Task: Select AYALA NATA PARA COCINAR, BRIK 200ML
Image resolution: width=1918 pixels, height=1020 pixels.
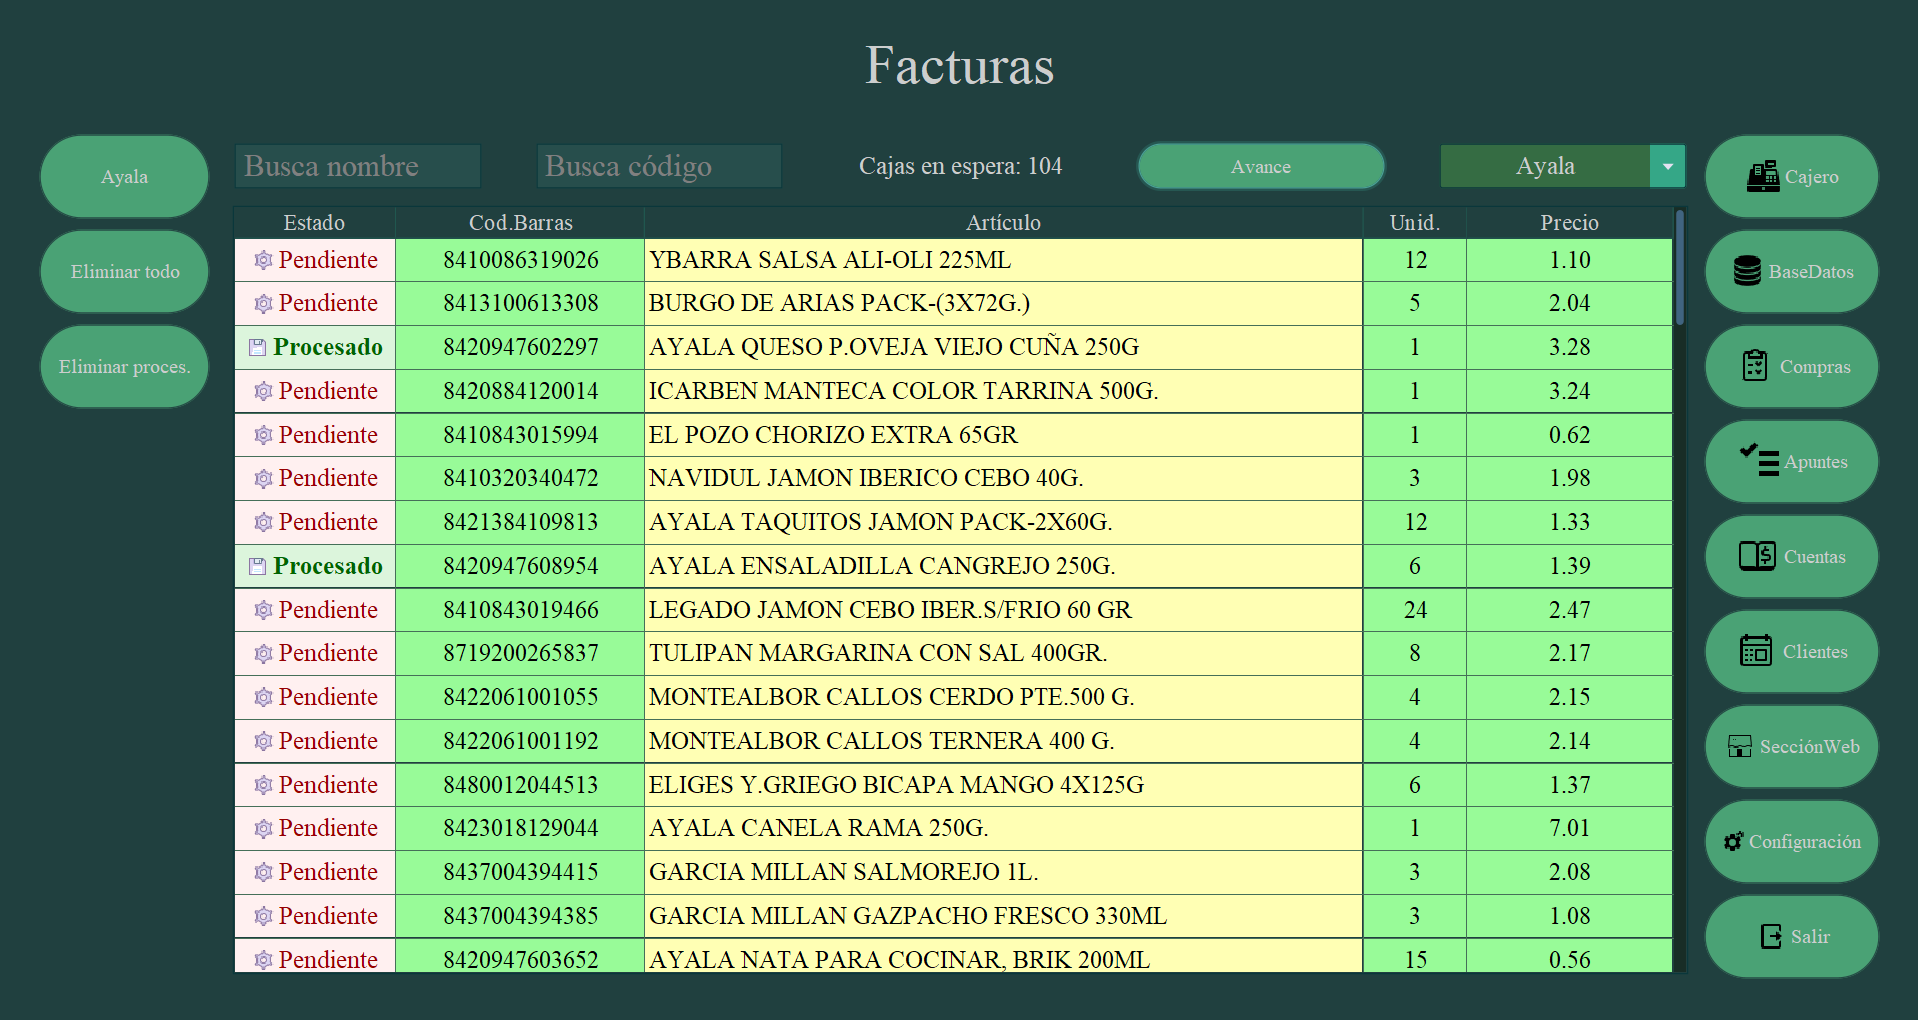Action: pyautogui.click(x=1003, y=958)
